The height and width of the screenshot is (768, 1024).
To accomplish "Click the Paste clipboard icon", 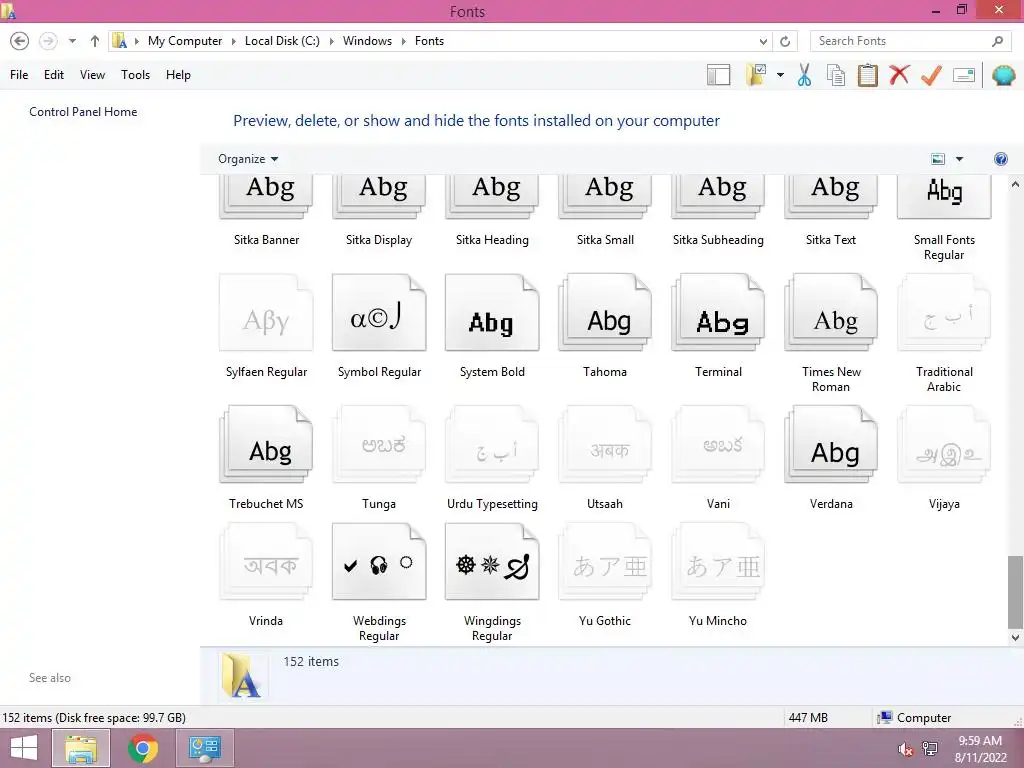I will [x=867, y=75].
